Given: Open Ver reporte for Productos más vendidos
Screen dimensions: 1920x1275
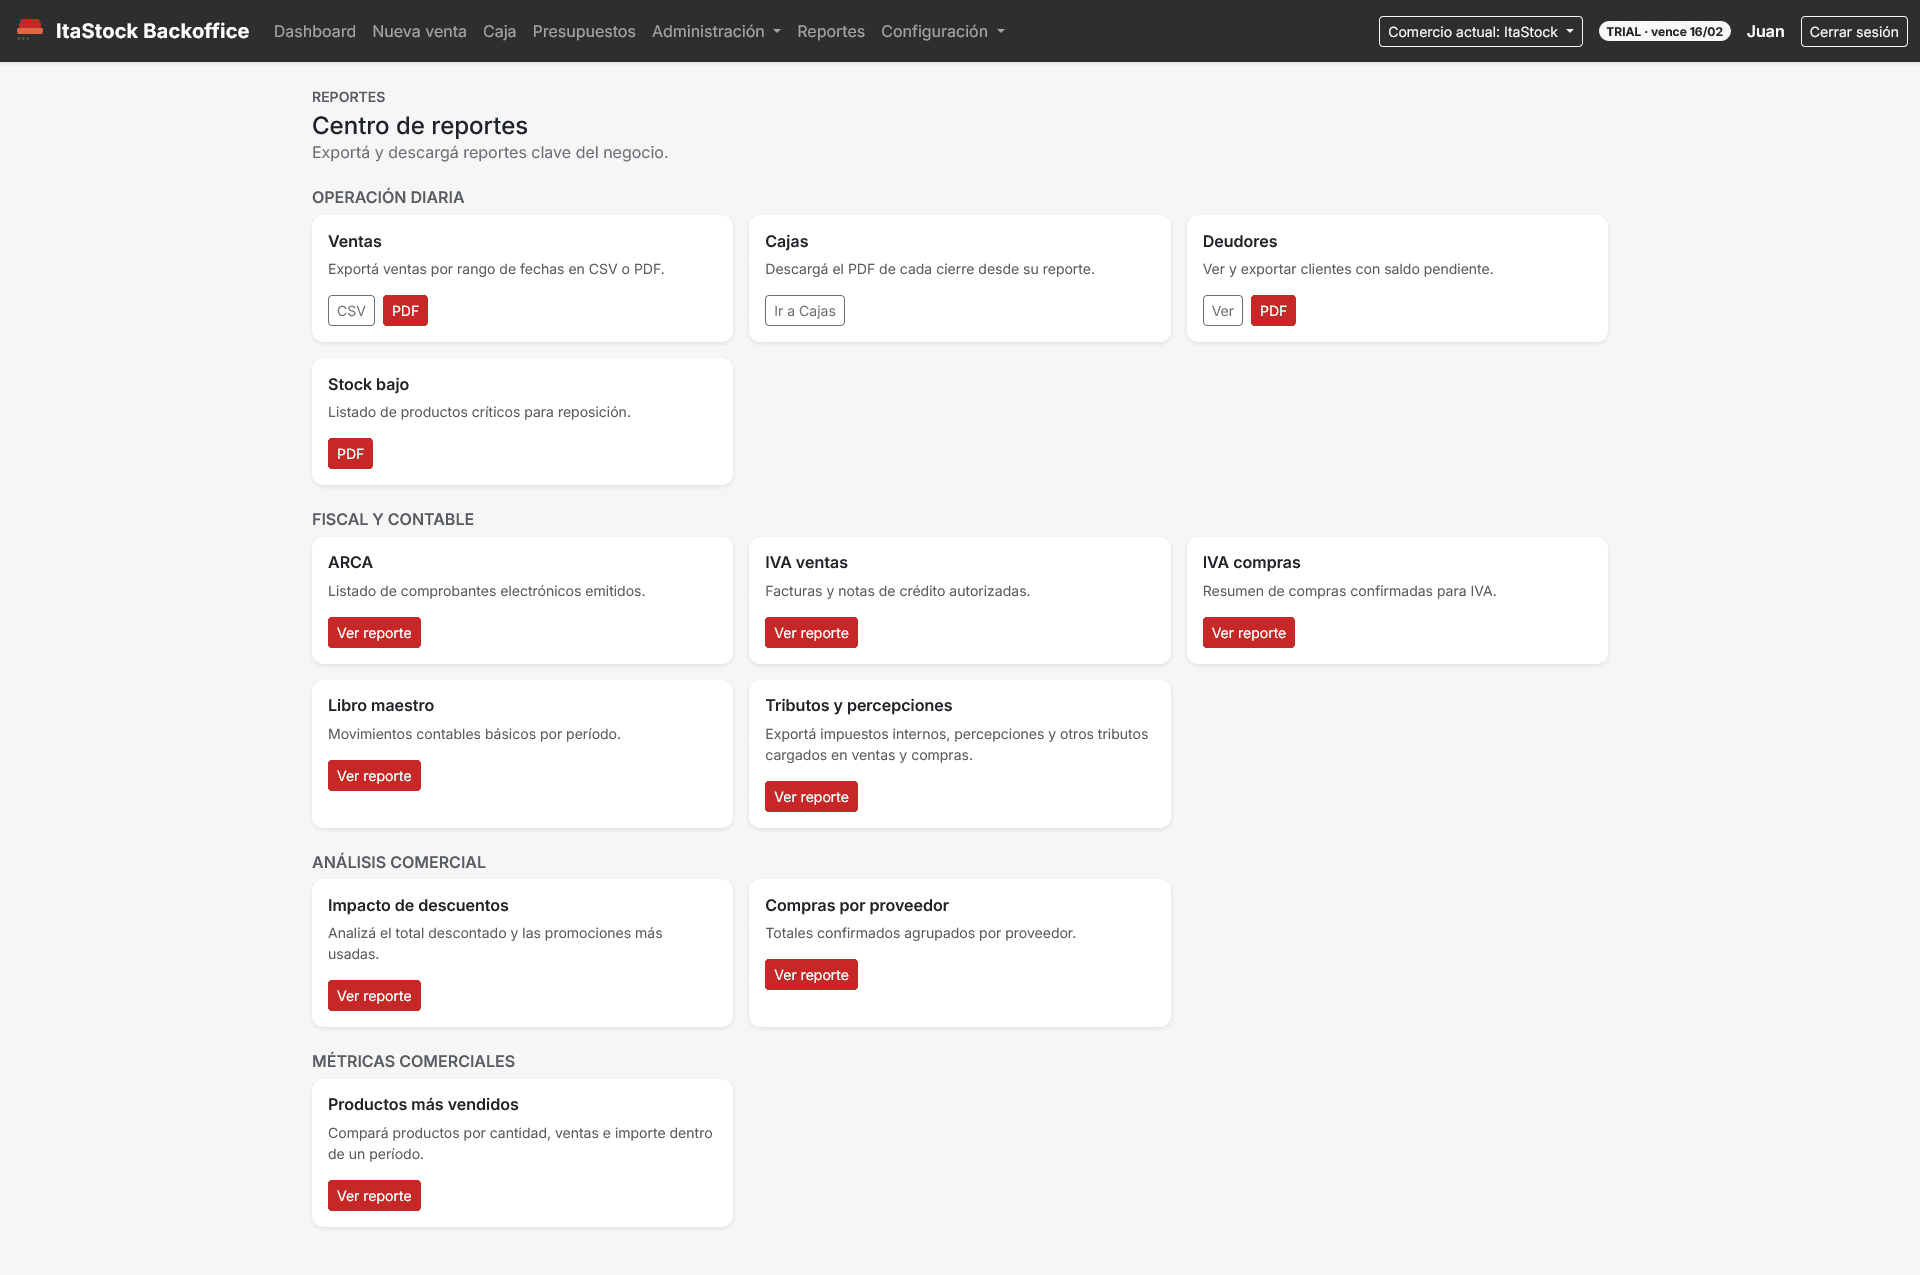Looking at the screenshot, I should (374, 1196).
